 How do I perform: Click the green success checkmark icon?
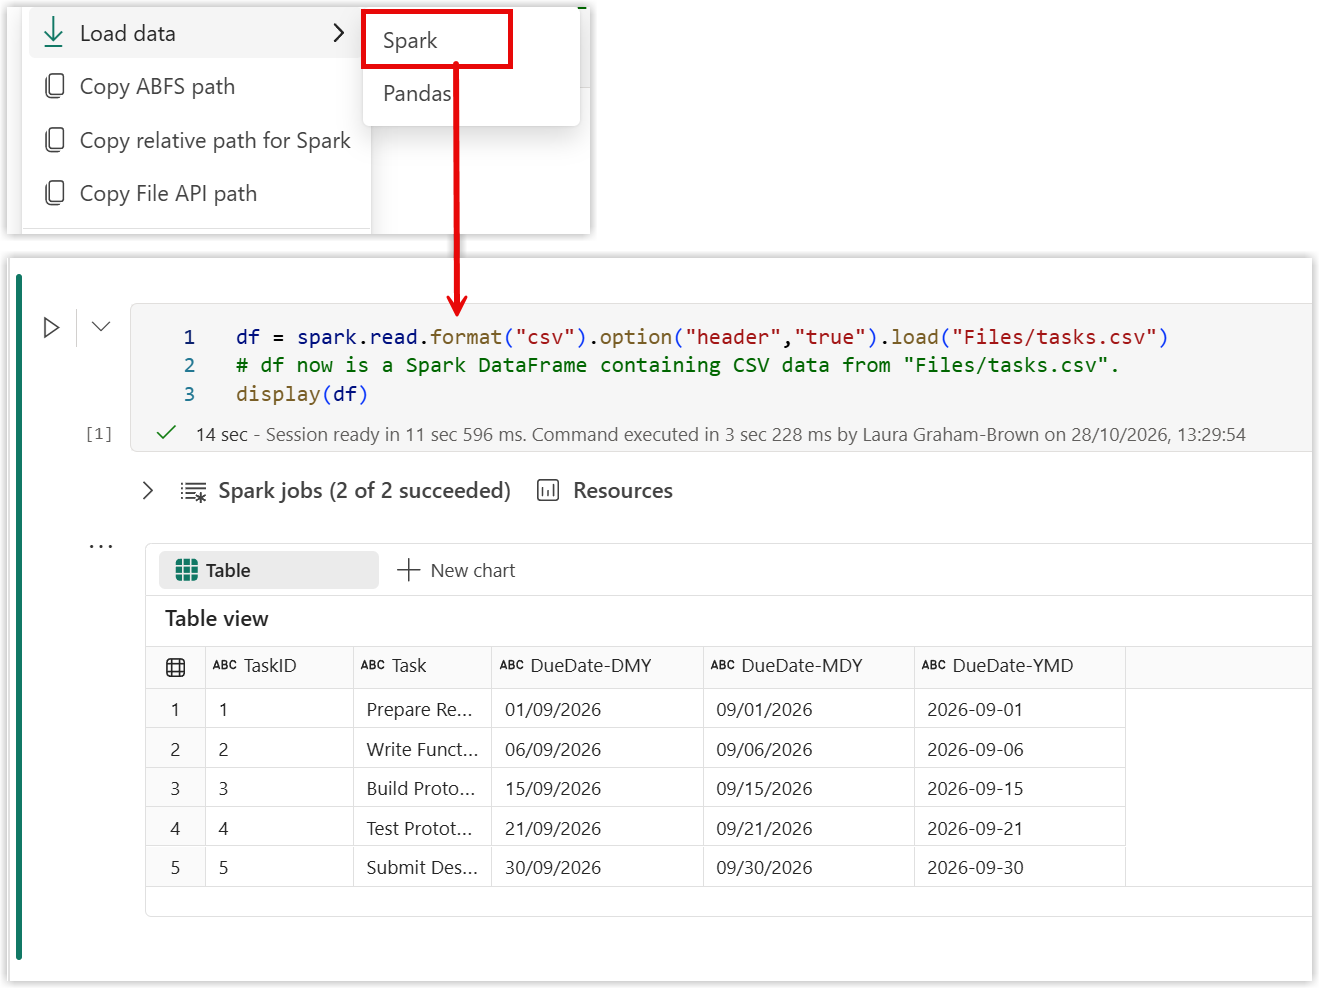(167, 433)
